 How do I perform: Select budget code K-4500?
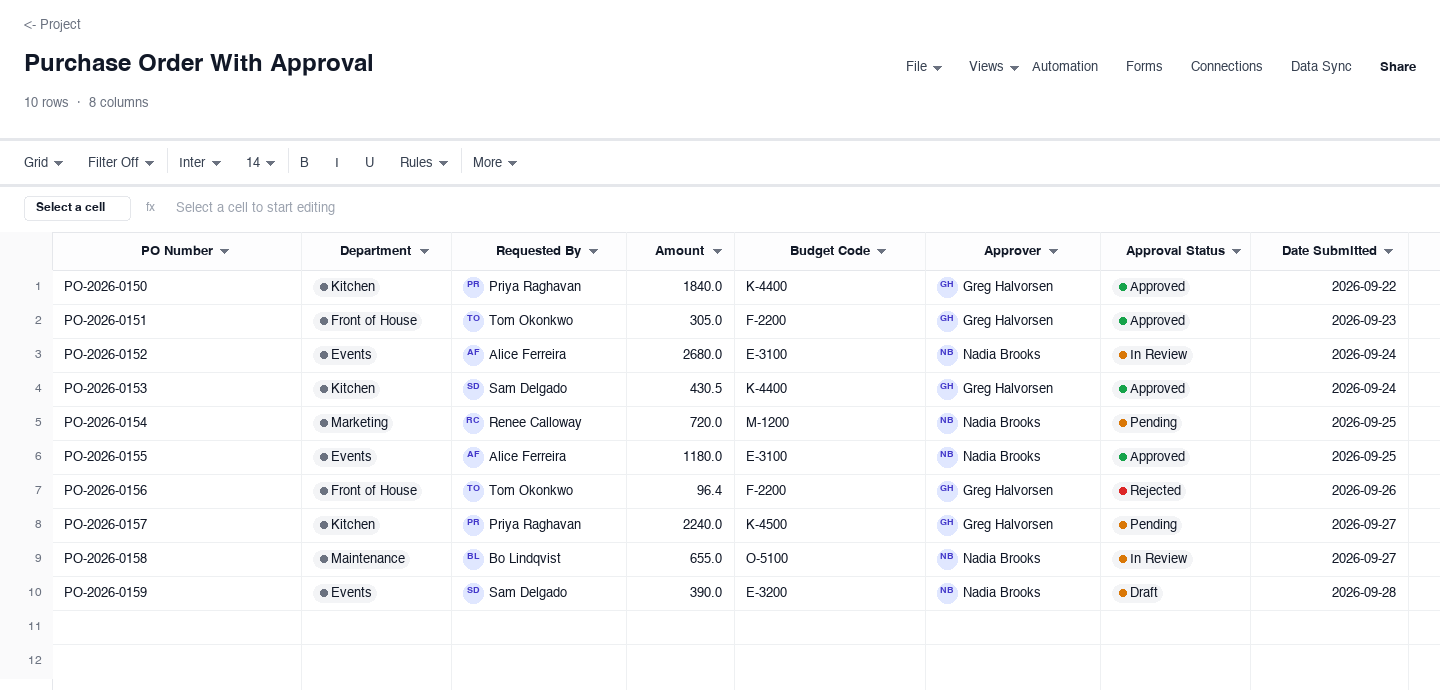pos(830,524)
